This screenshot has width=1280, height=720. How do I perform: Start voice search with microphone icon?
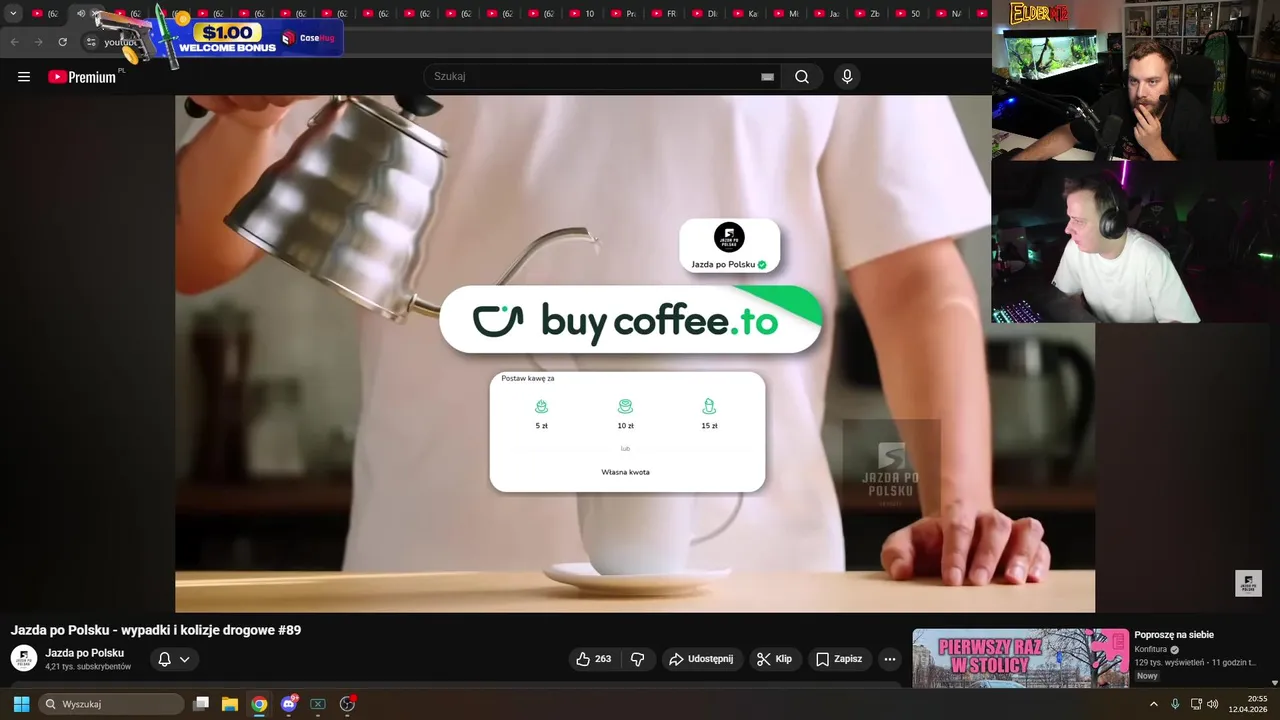[847, 77]
